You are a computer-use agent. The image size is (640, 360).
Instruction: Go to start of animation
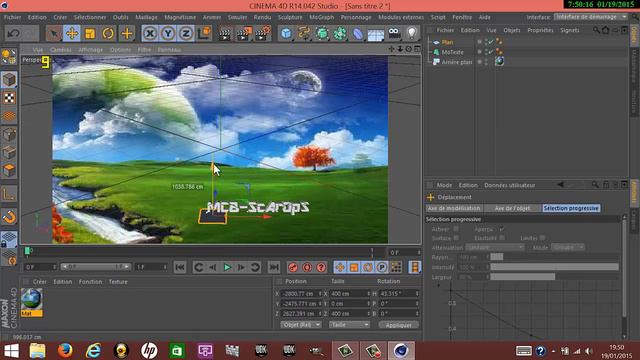(180, 267)
